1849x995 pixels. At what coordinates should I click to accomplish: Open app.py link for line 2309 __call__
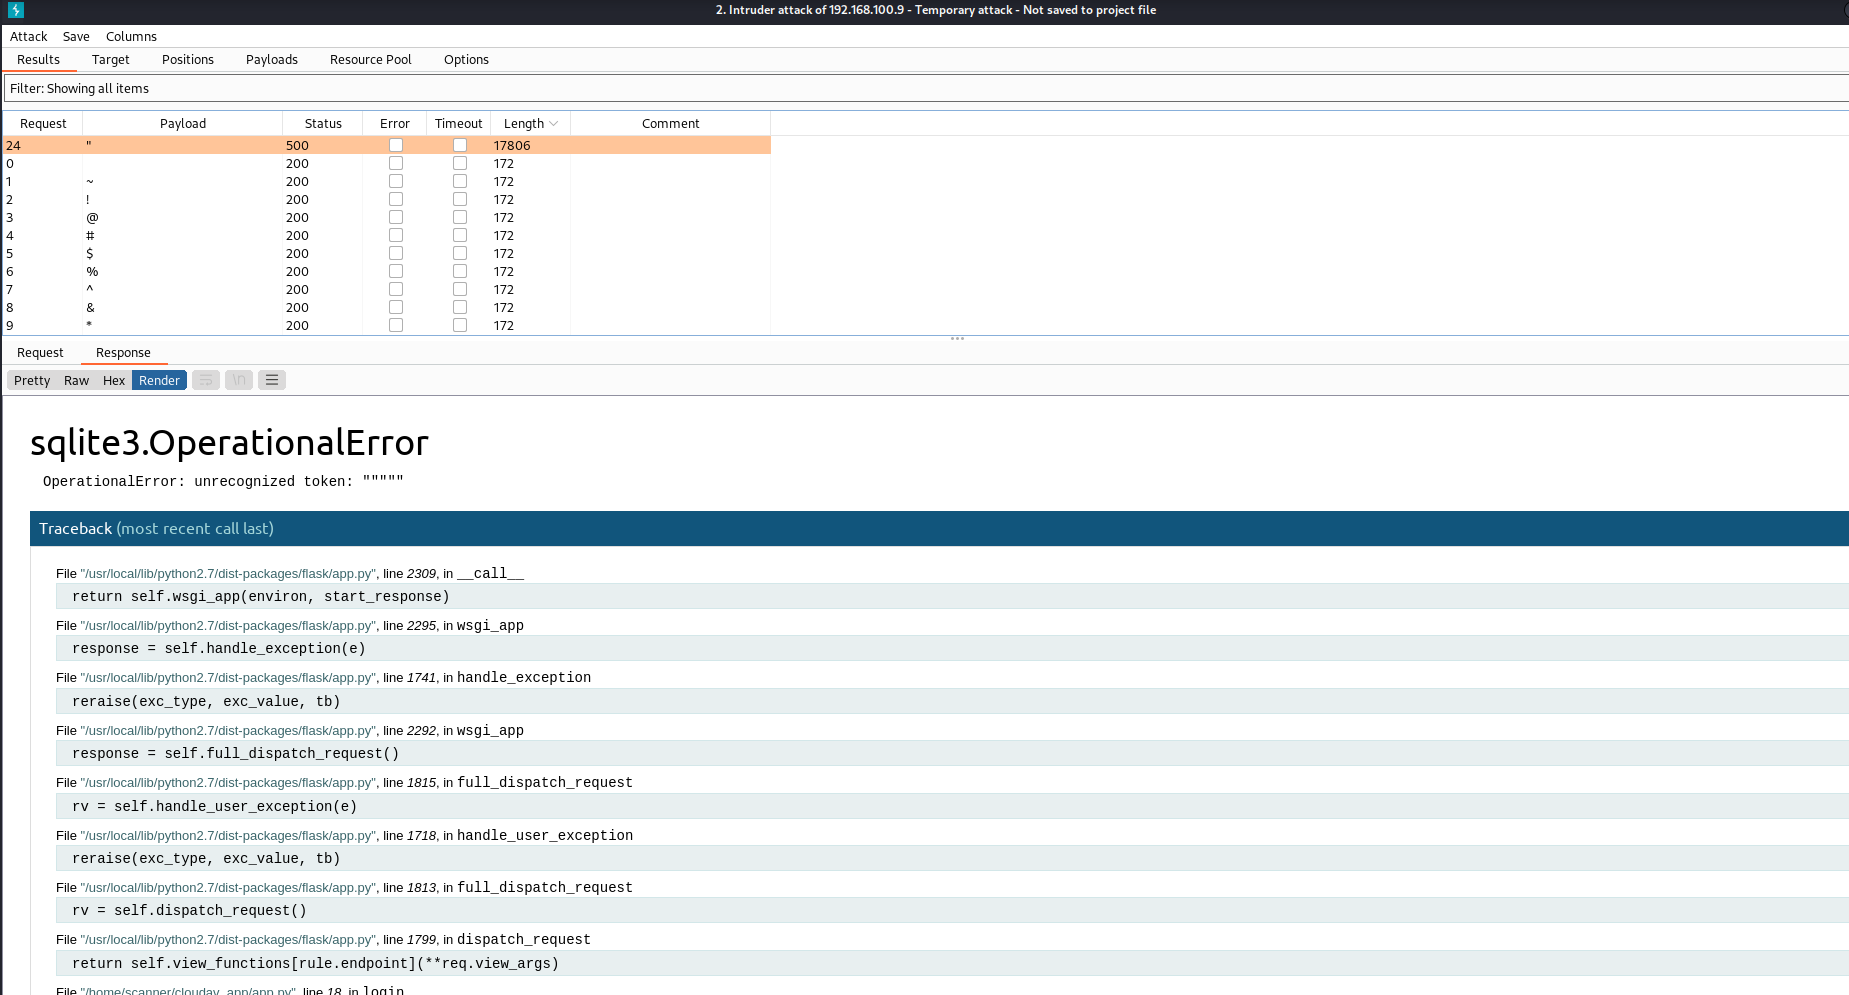click(228, 574)
